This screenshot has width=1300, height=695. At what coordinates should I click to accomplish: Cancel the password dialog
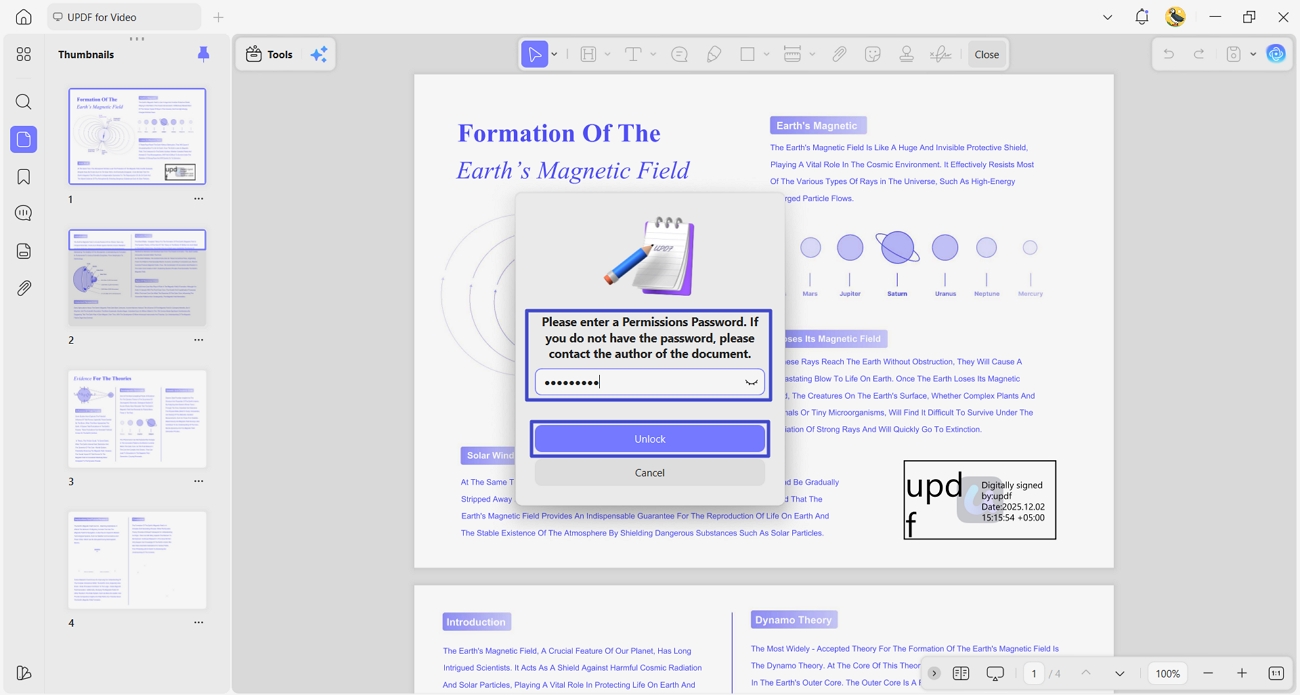tap(650, 473)
